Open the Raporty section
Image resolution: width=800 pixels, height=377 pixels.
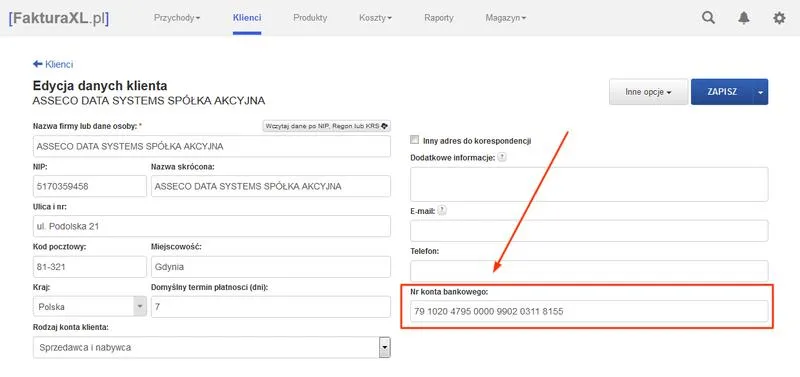pos(439,18)
